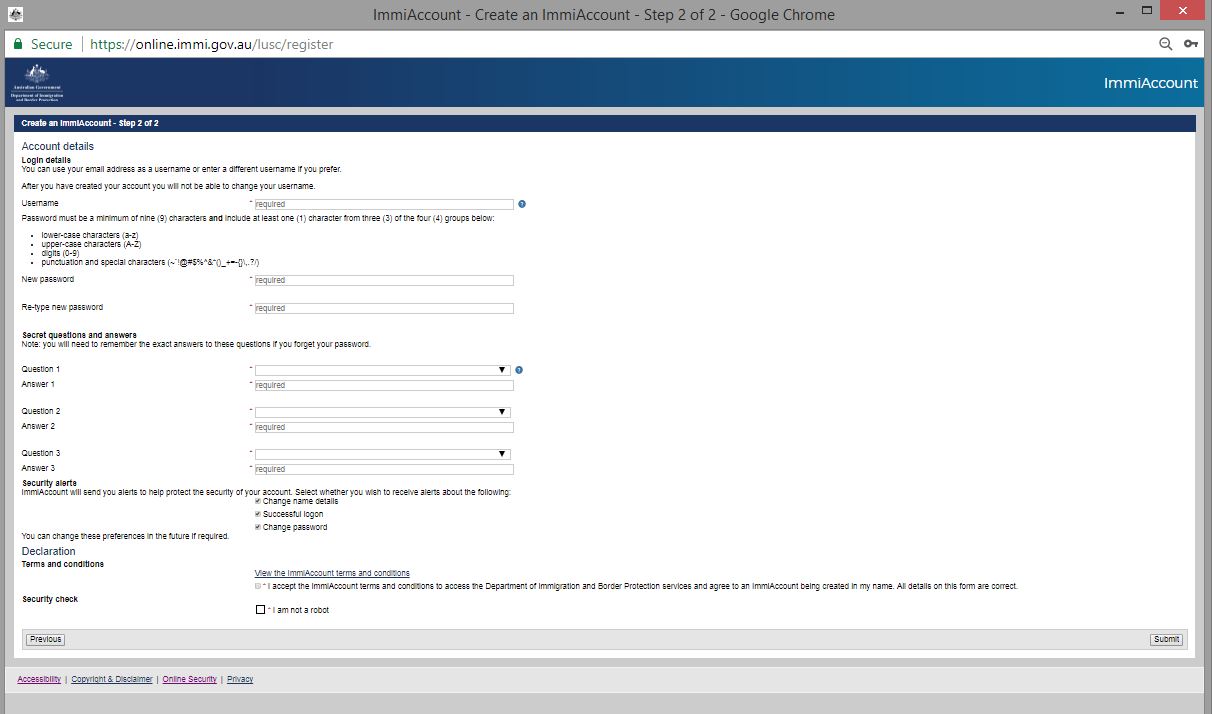
Task: Click the Australian Government crest logo
Action: coord(36,82)
